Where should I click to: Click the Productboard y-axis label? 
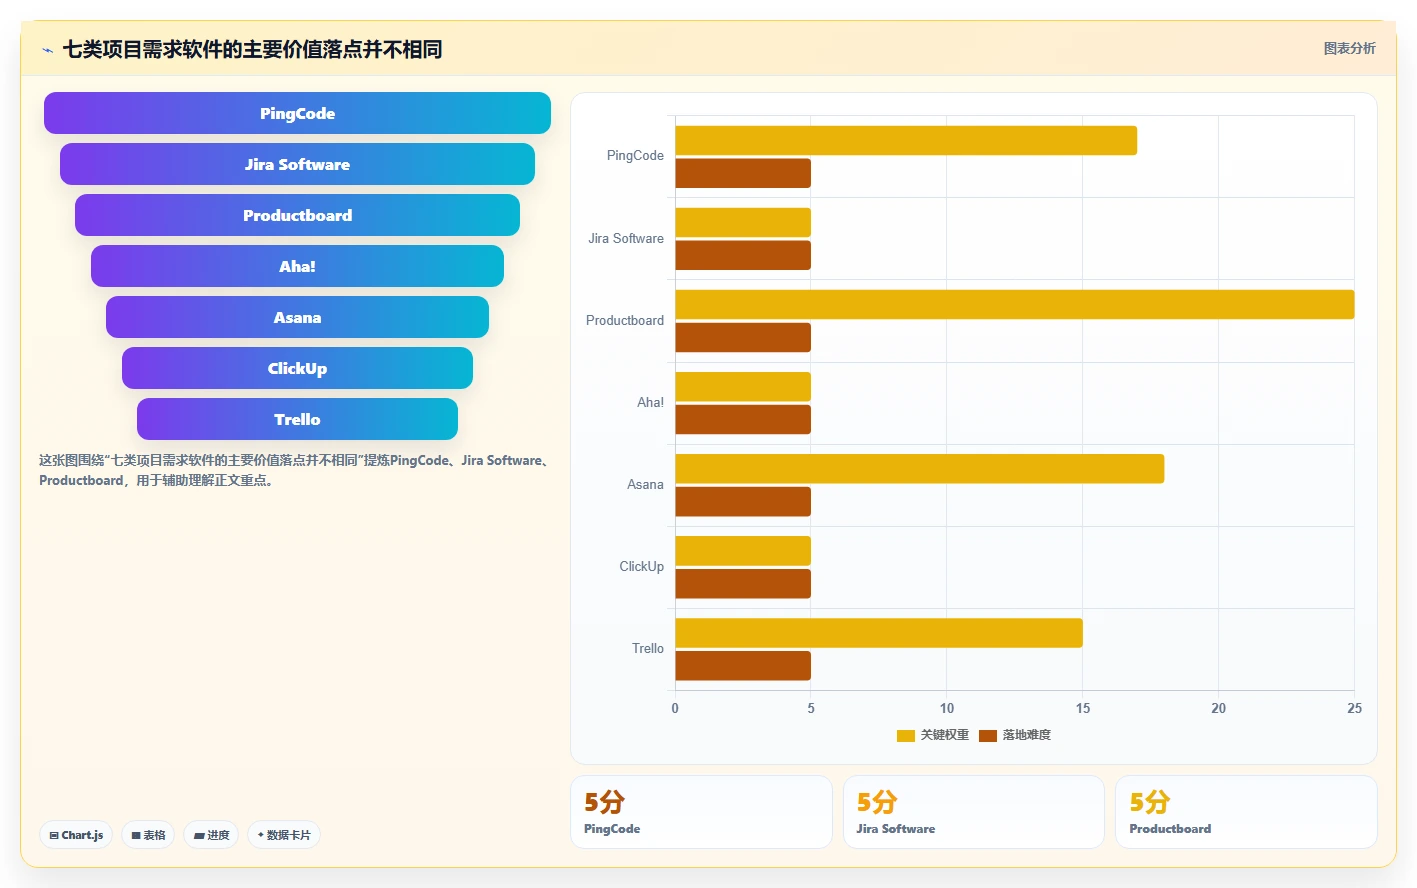click(625, 320)
